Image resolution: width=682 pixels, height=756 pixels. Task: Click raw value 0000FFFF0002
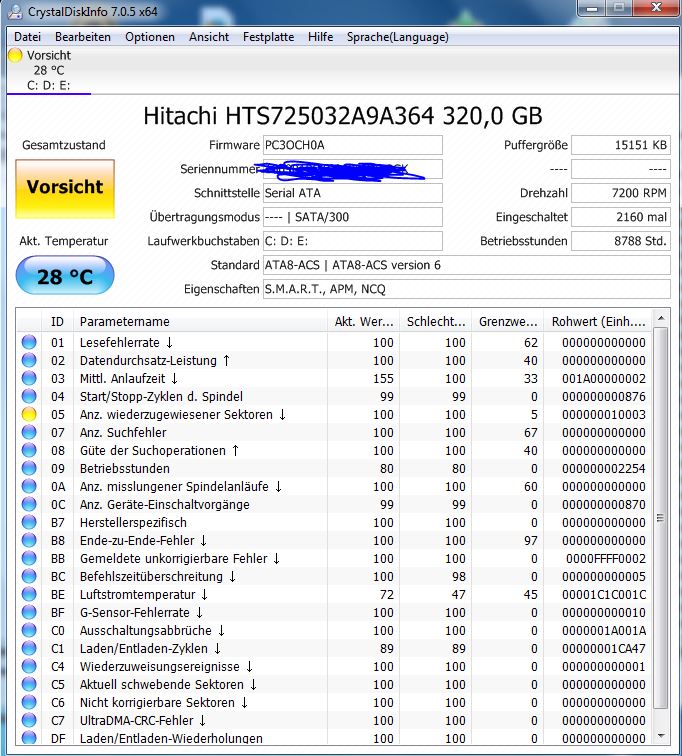click(x=605, y=558)
